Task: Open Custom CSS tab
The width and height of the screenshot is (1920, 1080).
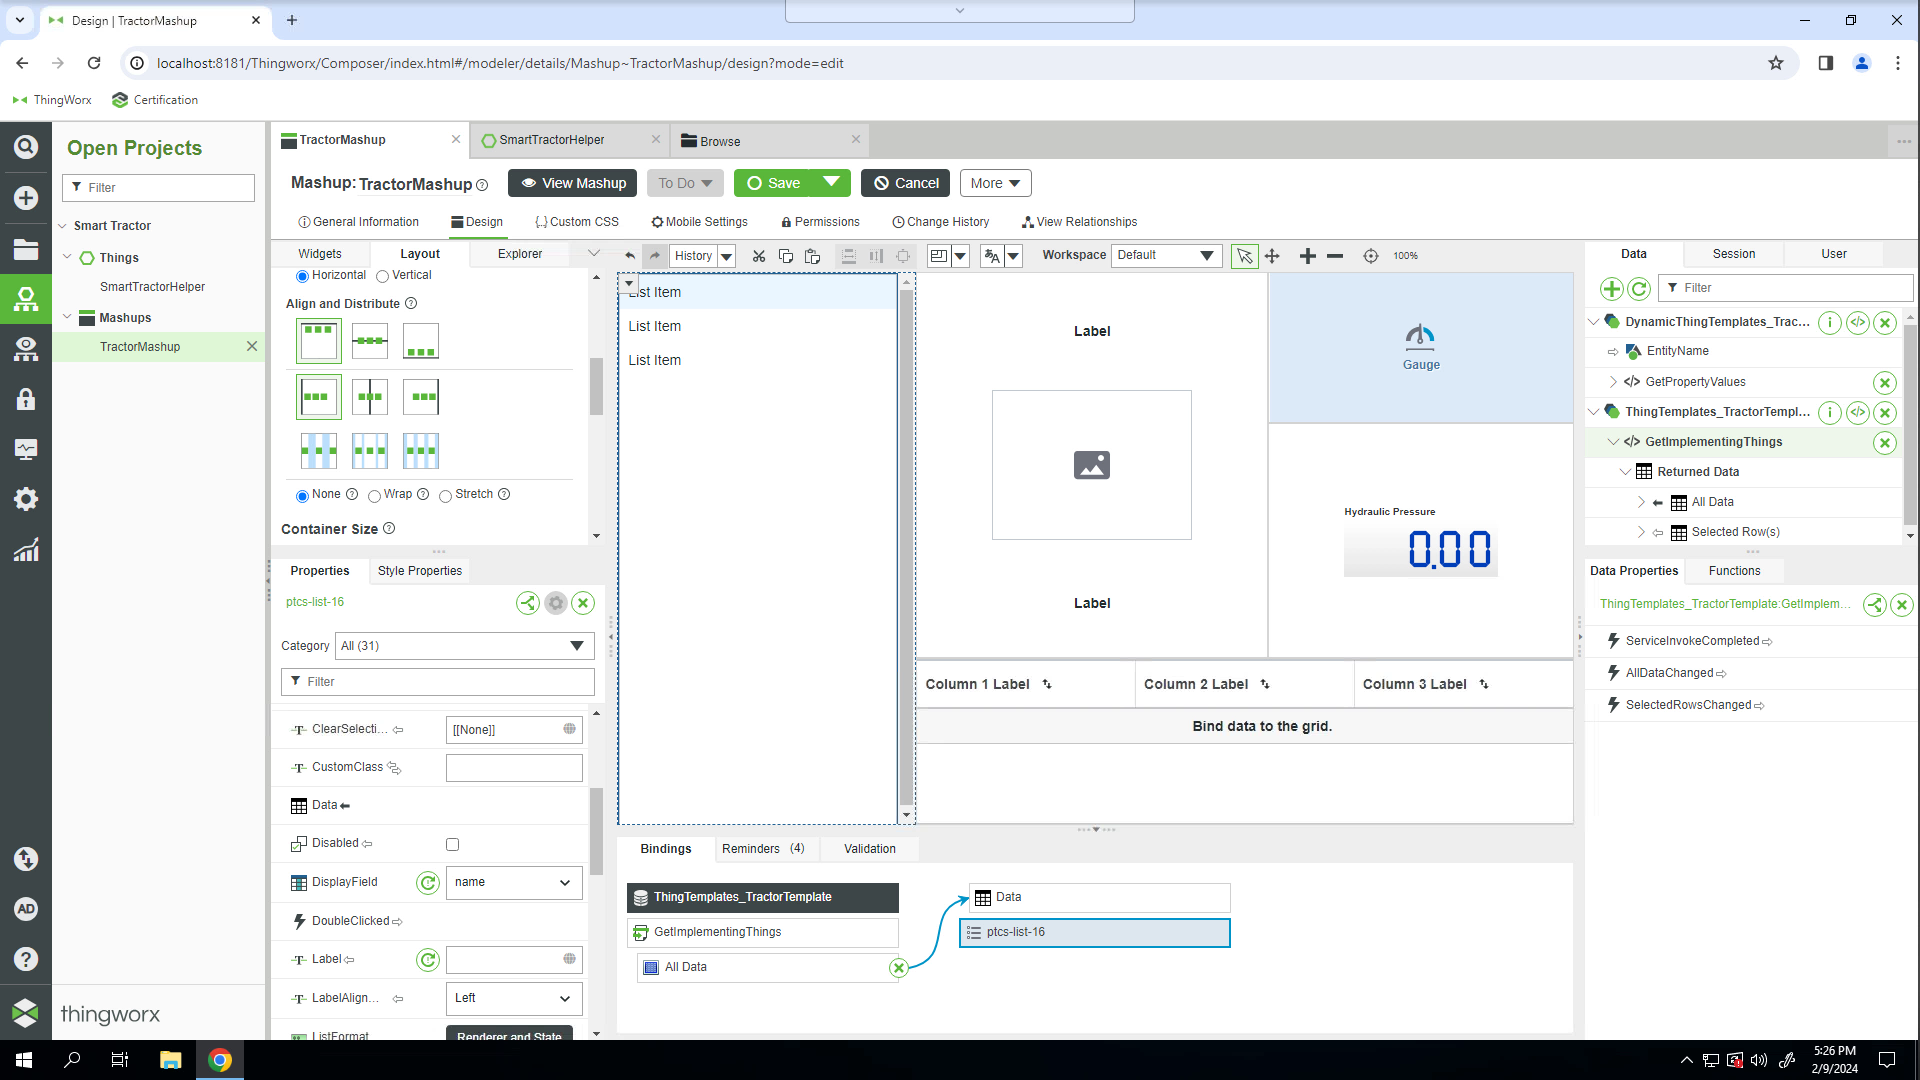Action: point(576,222)
